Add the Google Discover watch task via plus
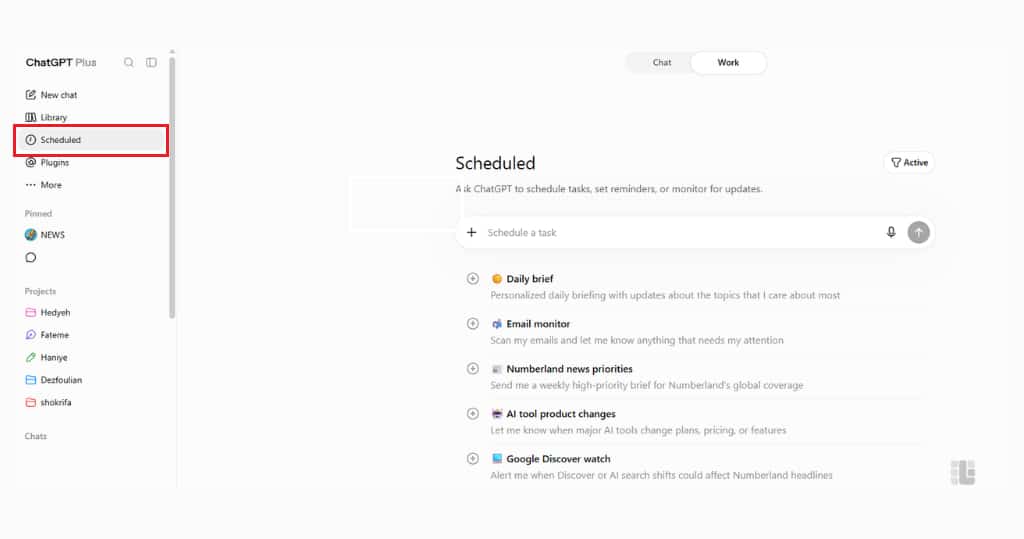The height and width of the screenshot is (539, 1024). [x=473, y=459]
